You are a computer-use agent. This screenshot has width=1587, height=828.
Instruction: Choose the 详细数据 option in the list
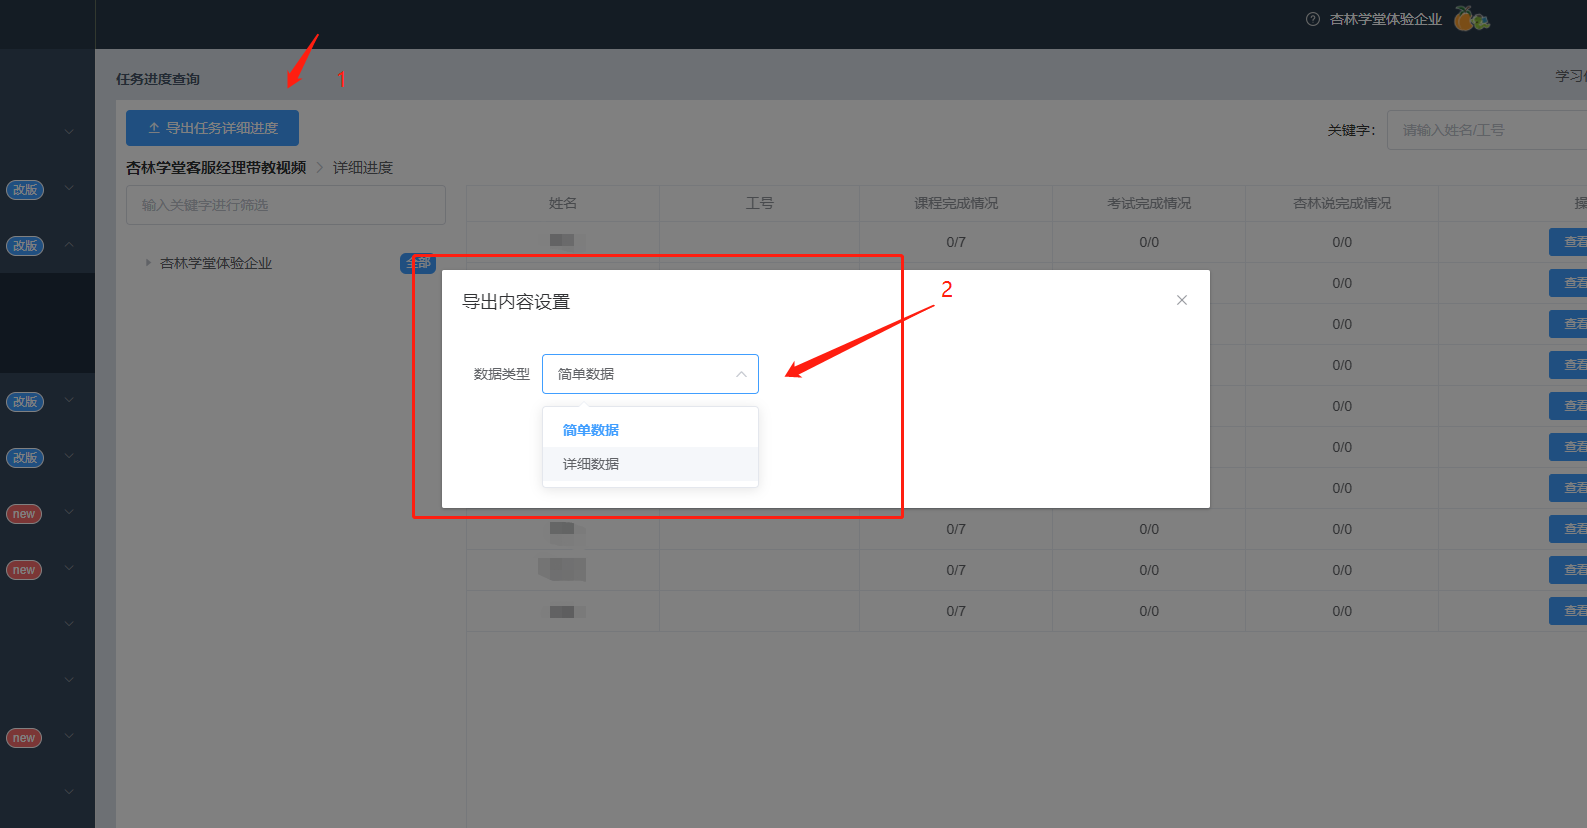click(x=650, y=464)
